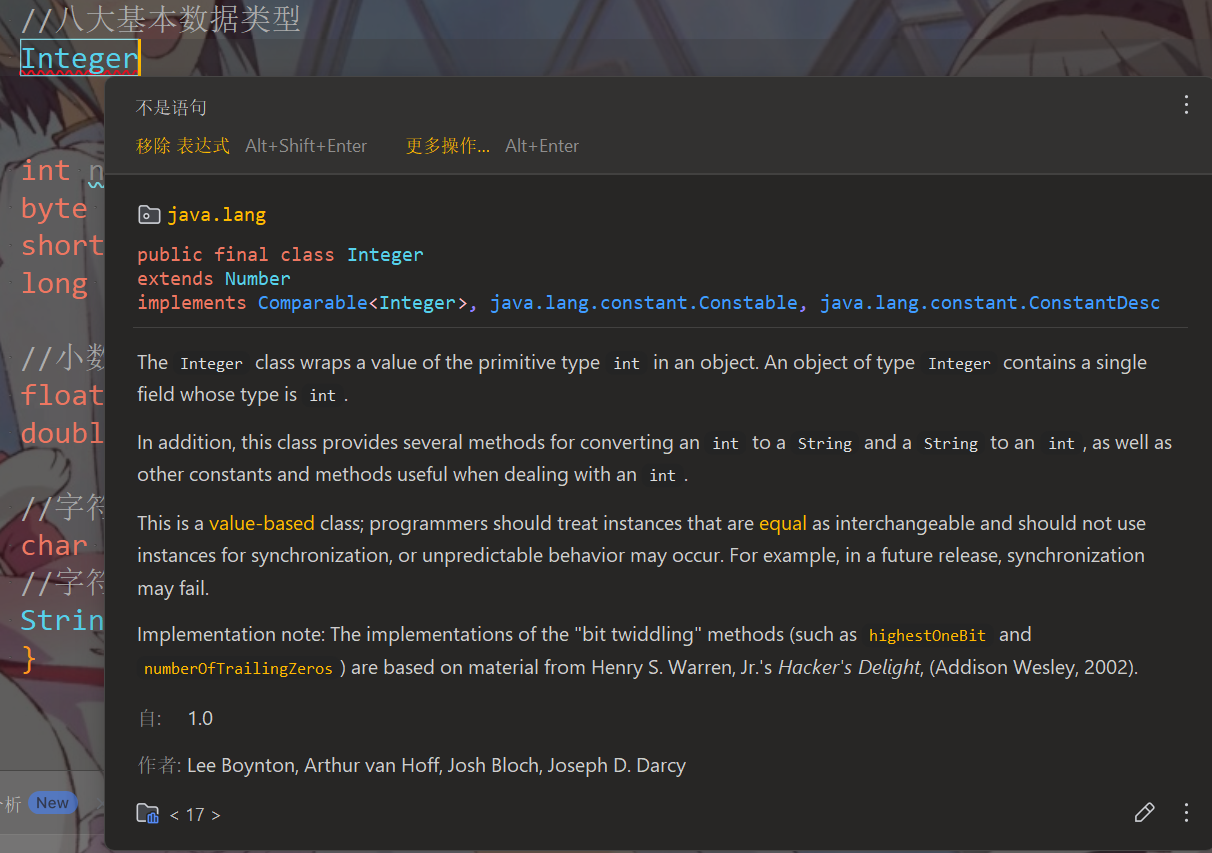Screen dimensions: 1212x853
Task: Go to java.lang.constant.ConstantDesc
Action: pyautogui.click(x=989, y=303)
